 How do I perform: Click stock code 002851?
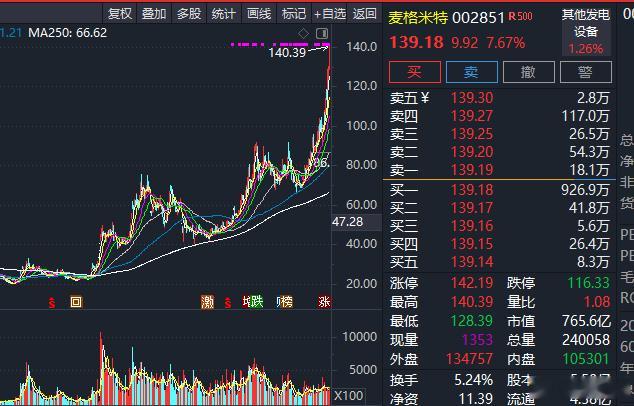[x=478, y=17]
